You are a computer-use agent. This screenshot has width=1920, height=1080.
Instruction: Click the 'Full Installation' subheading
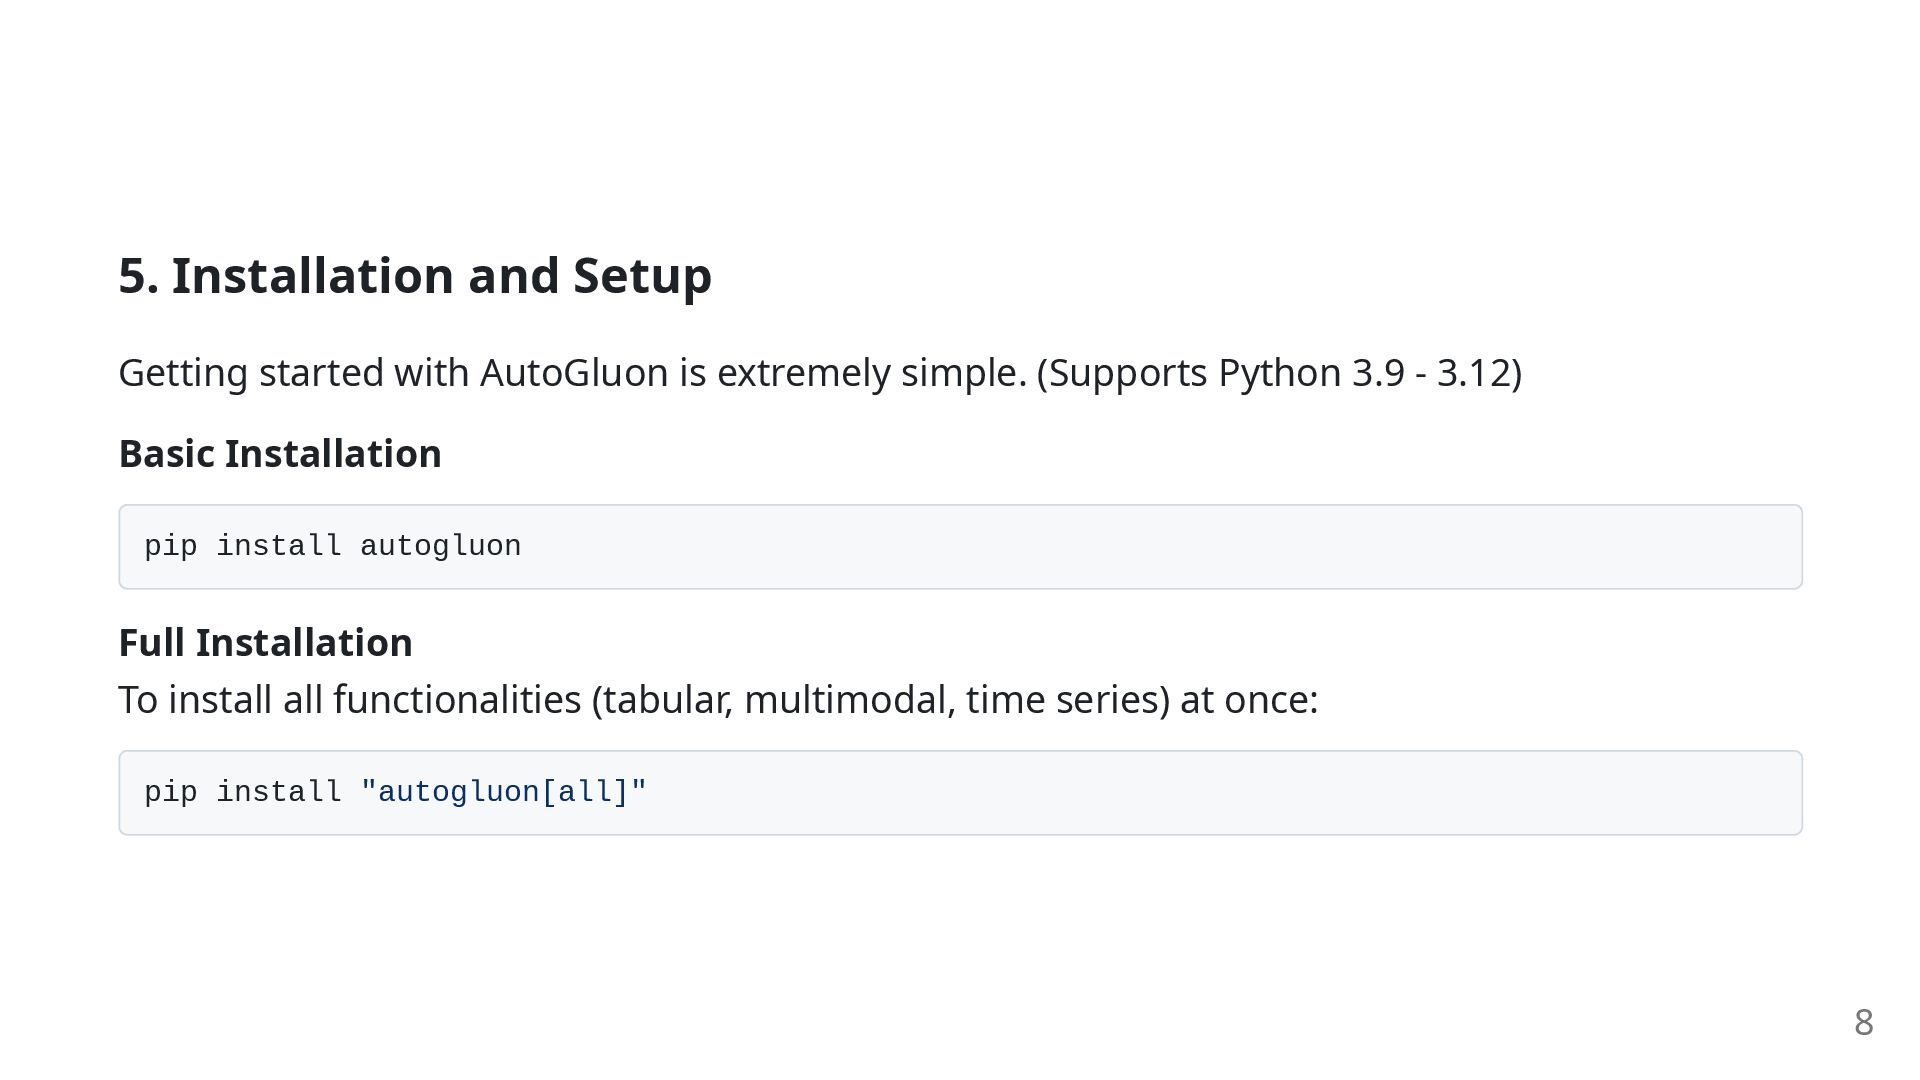click(265, 643)
